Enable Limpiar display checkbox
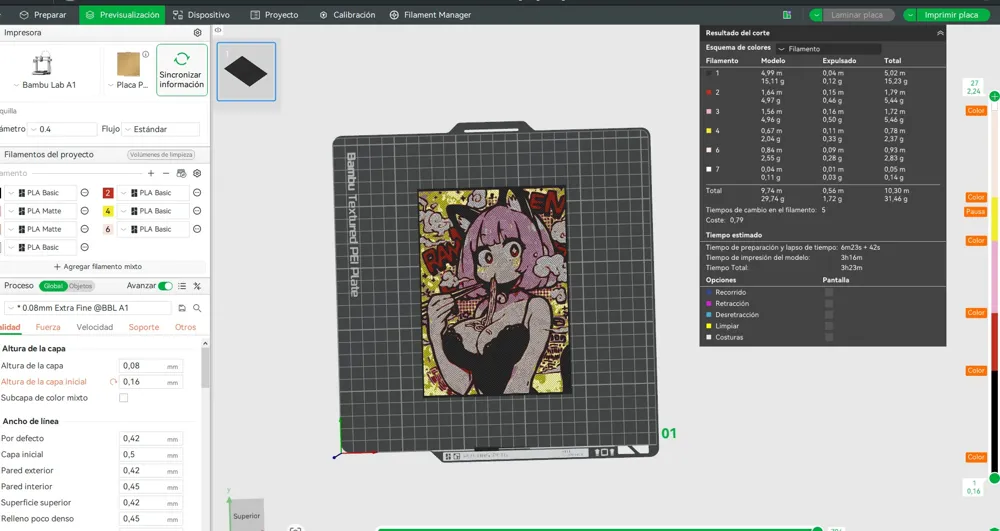 pos(828,326)
